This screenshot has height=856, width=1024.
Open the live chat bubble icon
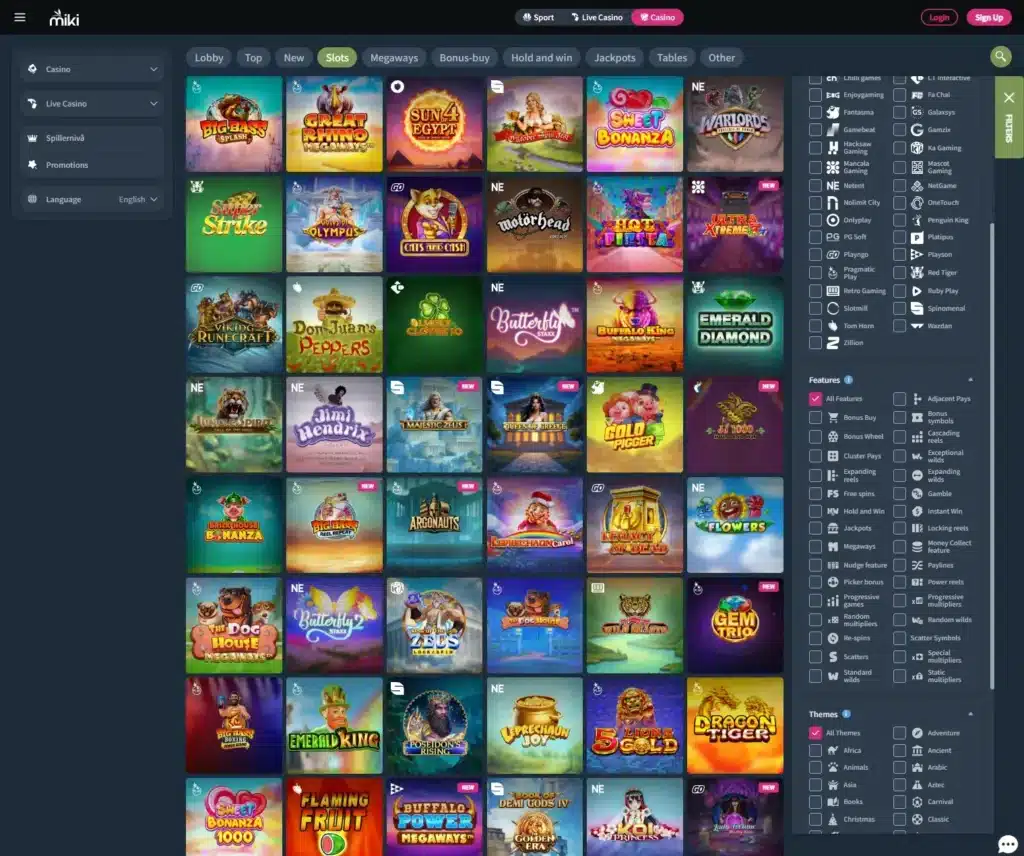(x=1007, y=844)
